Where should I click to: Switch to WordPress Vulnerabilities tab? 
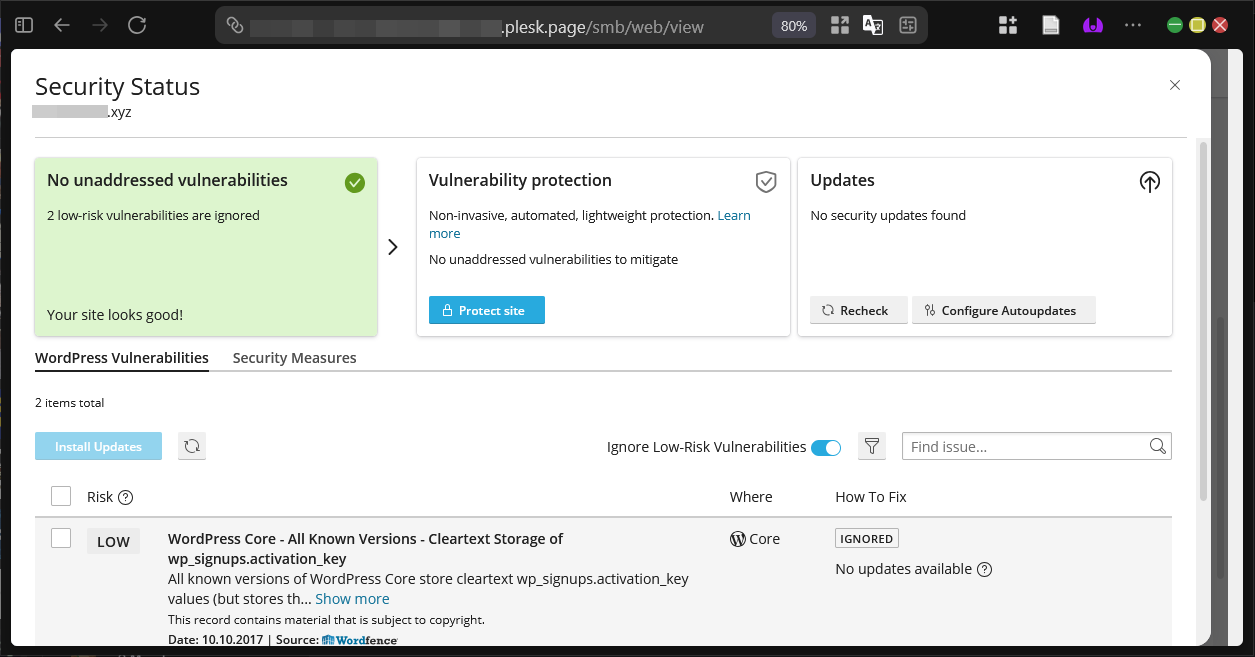122,358
